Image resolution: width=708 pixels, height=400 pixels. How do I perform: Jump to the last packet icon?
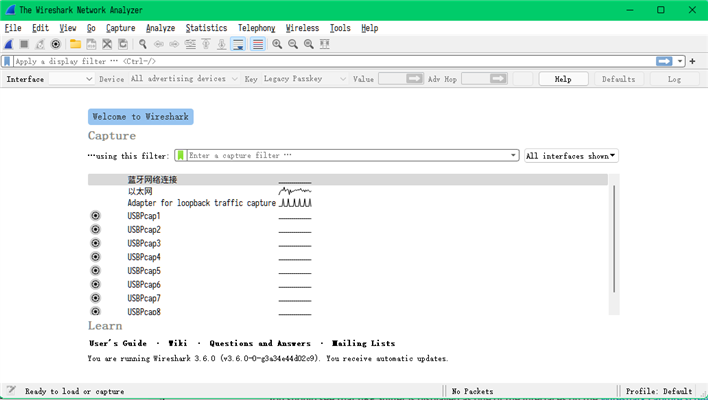pos(222,44)
